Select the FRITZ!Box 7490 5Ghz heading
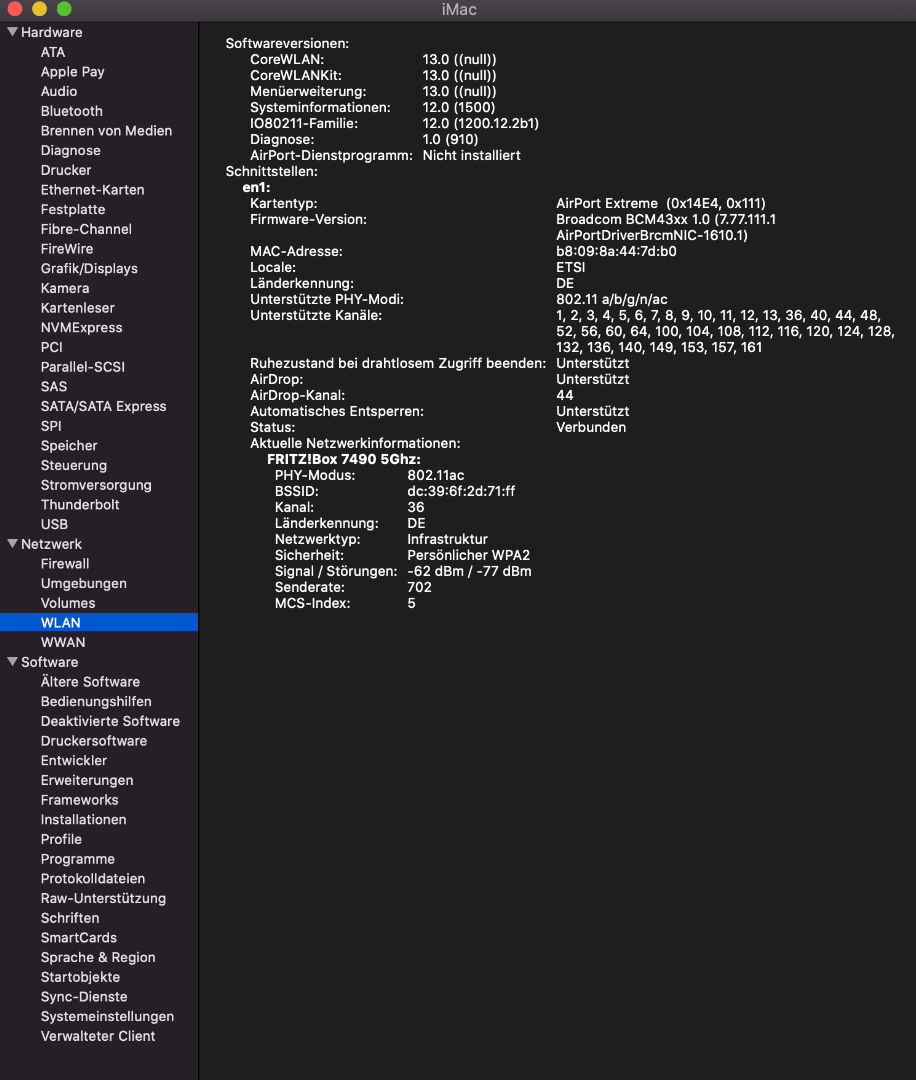Viewport: 916px width, 1080px height. pos(343,459)
